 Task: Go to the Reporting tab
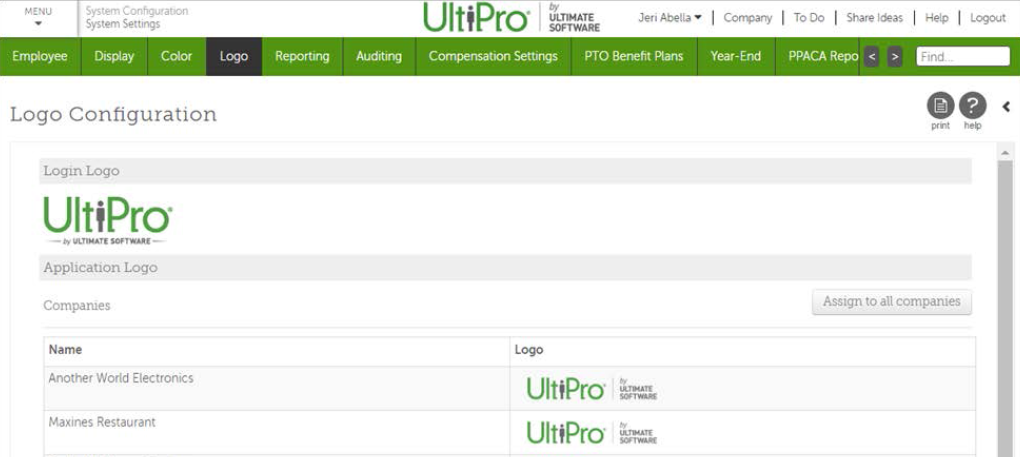[302, 57]
